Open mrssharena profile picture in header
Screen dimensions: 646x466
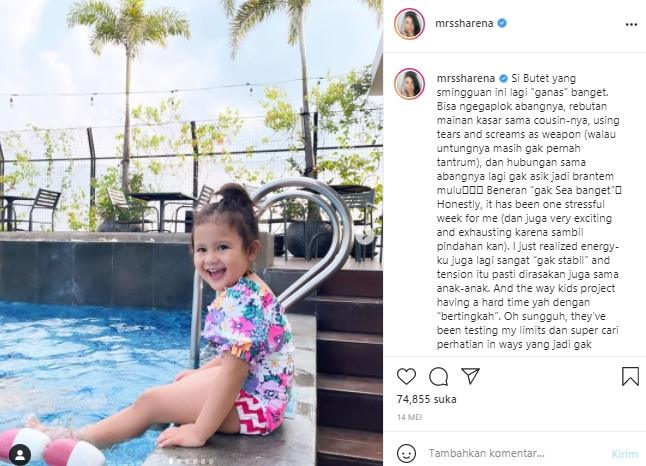pos(410,23)
